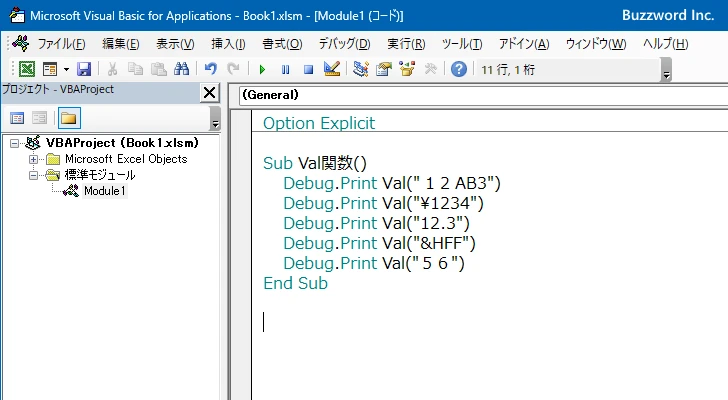The image size is (728, 400).
Task: Toggle Design Mode icon
Action: [332, 69]
